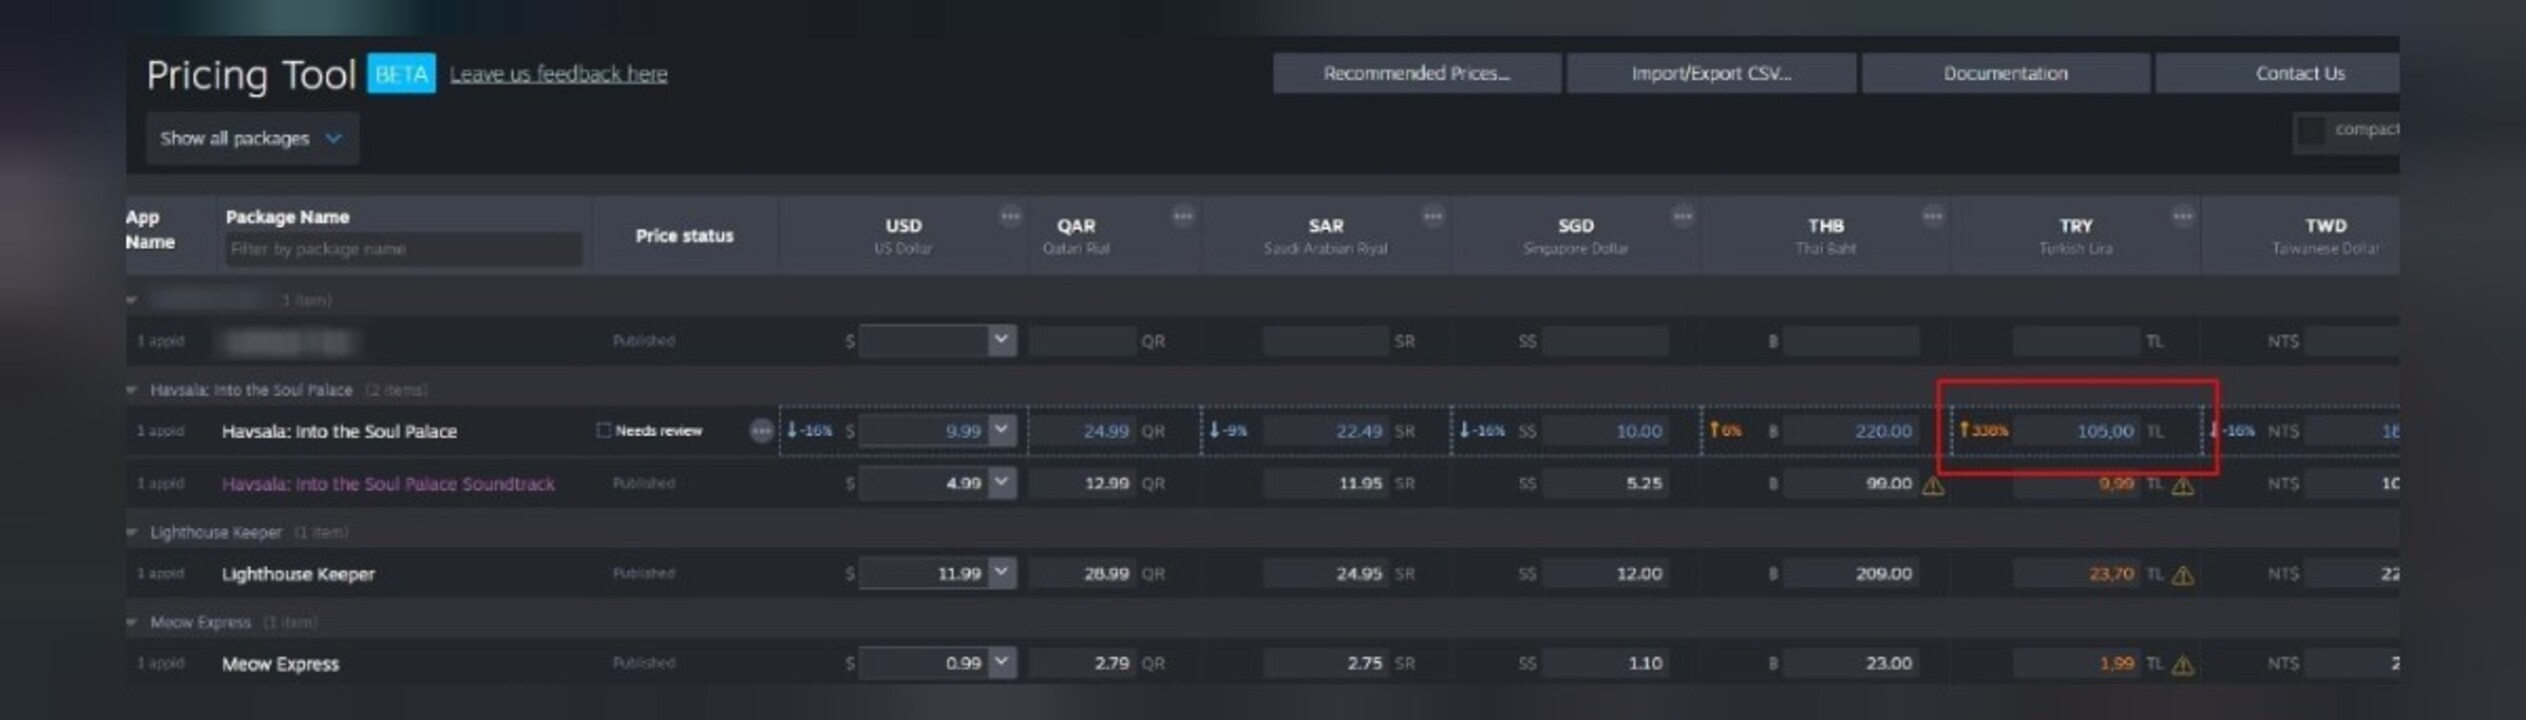Click the Contact Us button

click(2278, 73)
